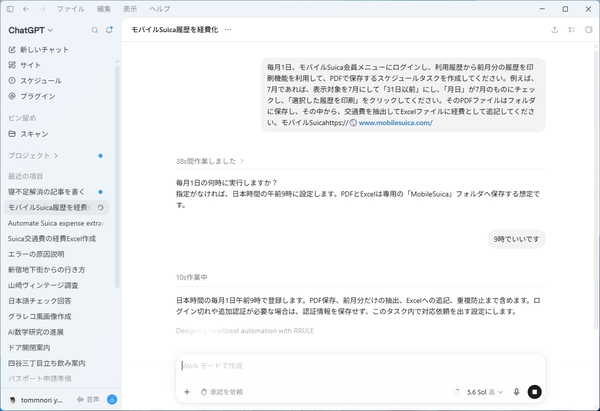Image resolution: width=600 pixels, height=411 pixels.
Task: Select the モバイルSuica履歴を経費 chat in the sidebar
Action: pyautogui.click(x=56, y=207)
